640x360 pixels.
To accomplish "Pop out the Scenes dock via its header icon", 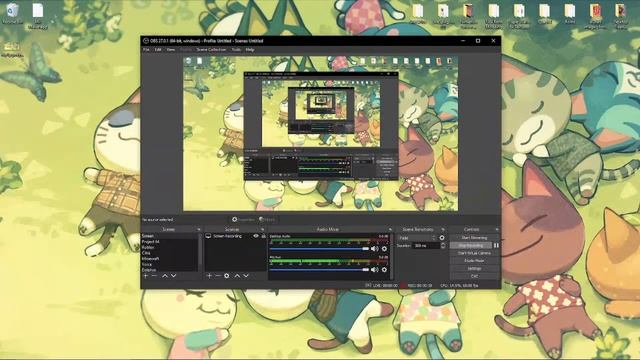I will pyautogui.click(x=199, y=229).
